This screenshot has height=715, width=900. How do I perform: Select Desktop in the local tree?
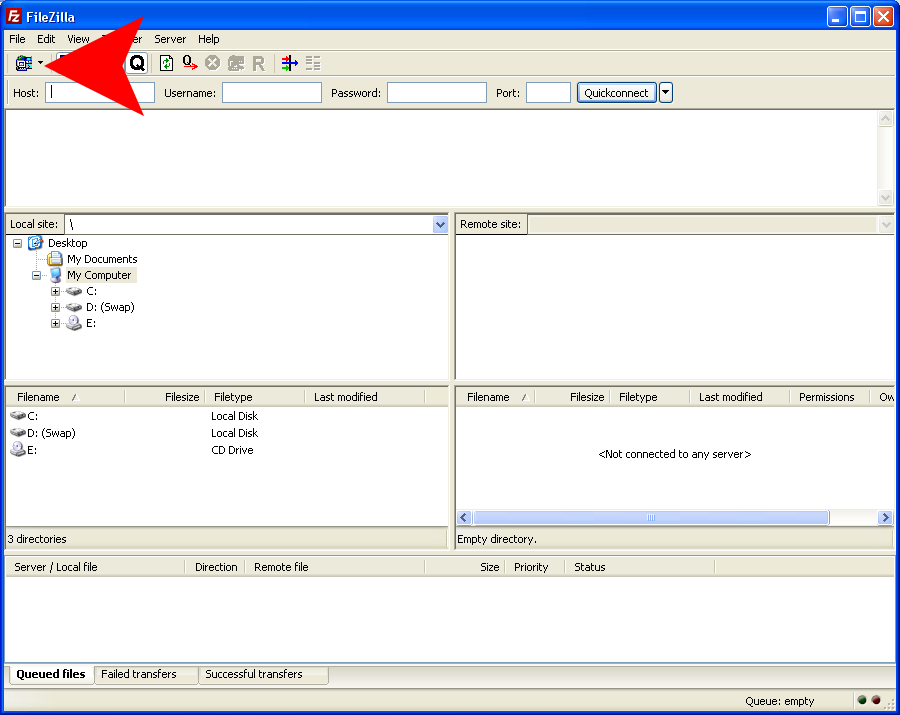pos(68,243)
